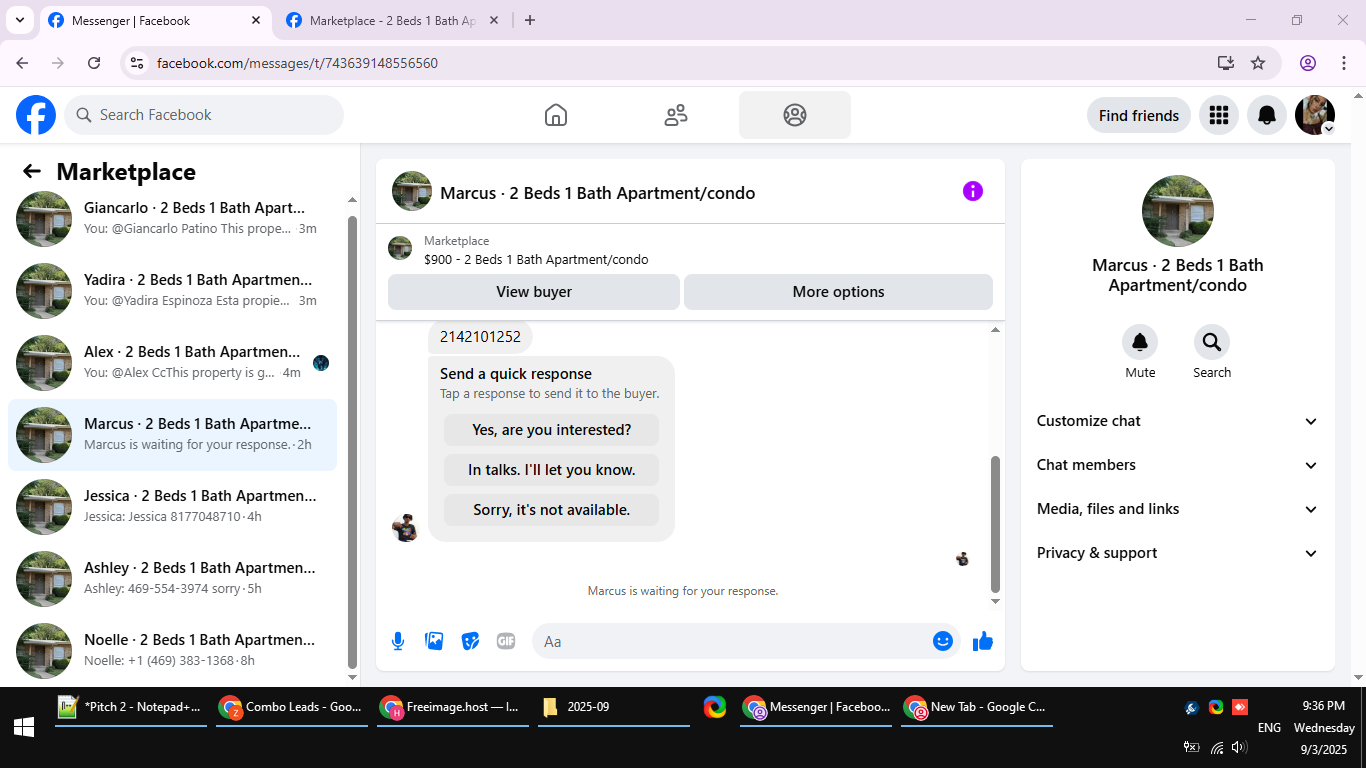Click the More options button

point(838,292)
